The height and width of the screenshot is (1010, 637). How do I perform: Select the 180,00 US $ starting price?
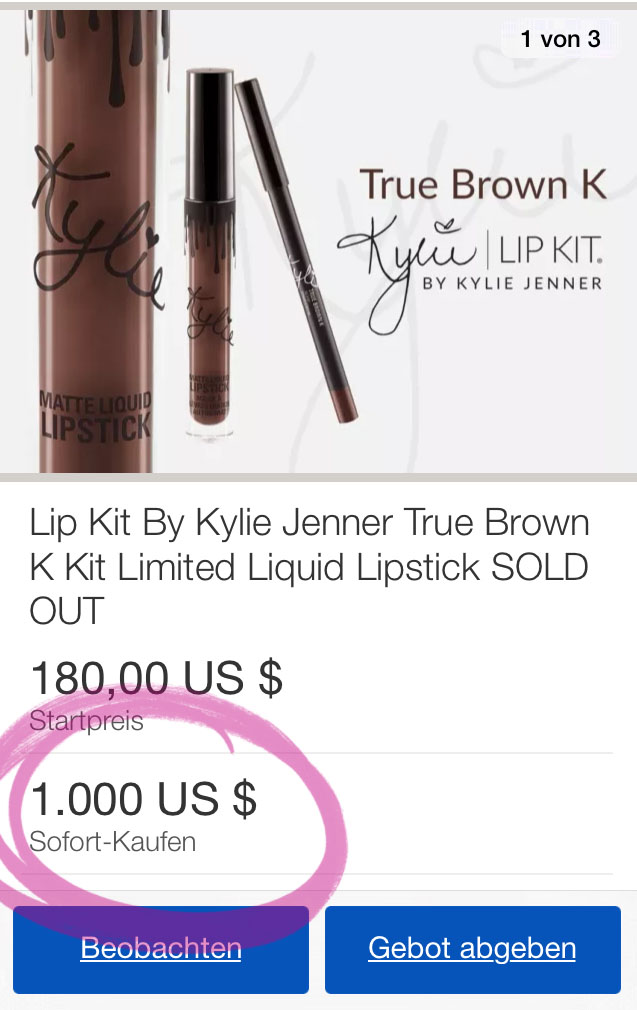pos(157,678)
